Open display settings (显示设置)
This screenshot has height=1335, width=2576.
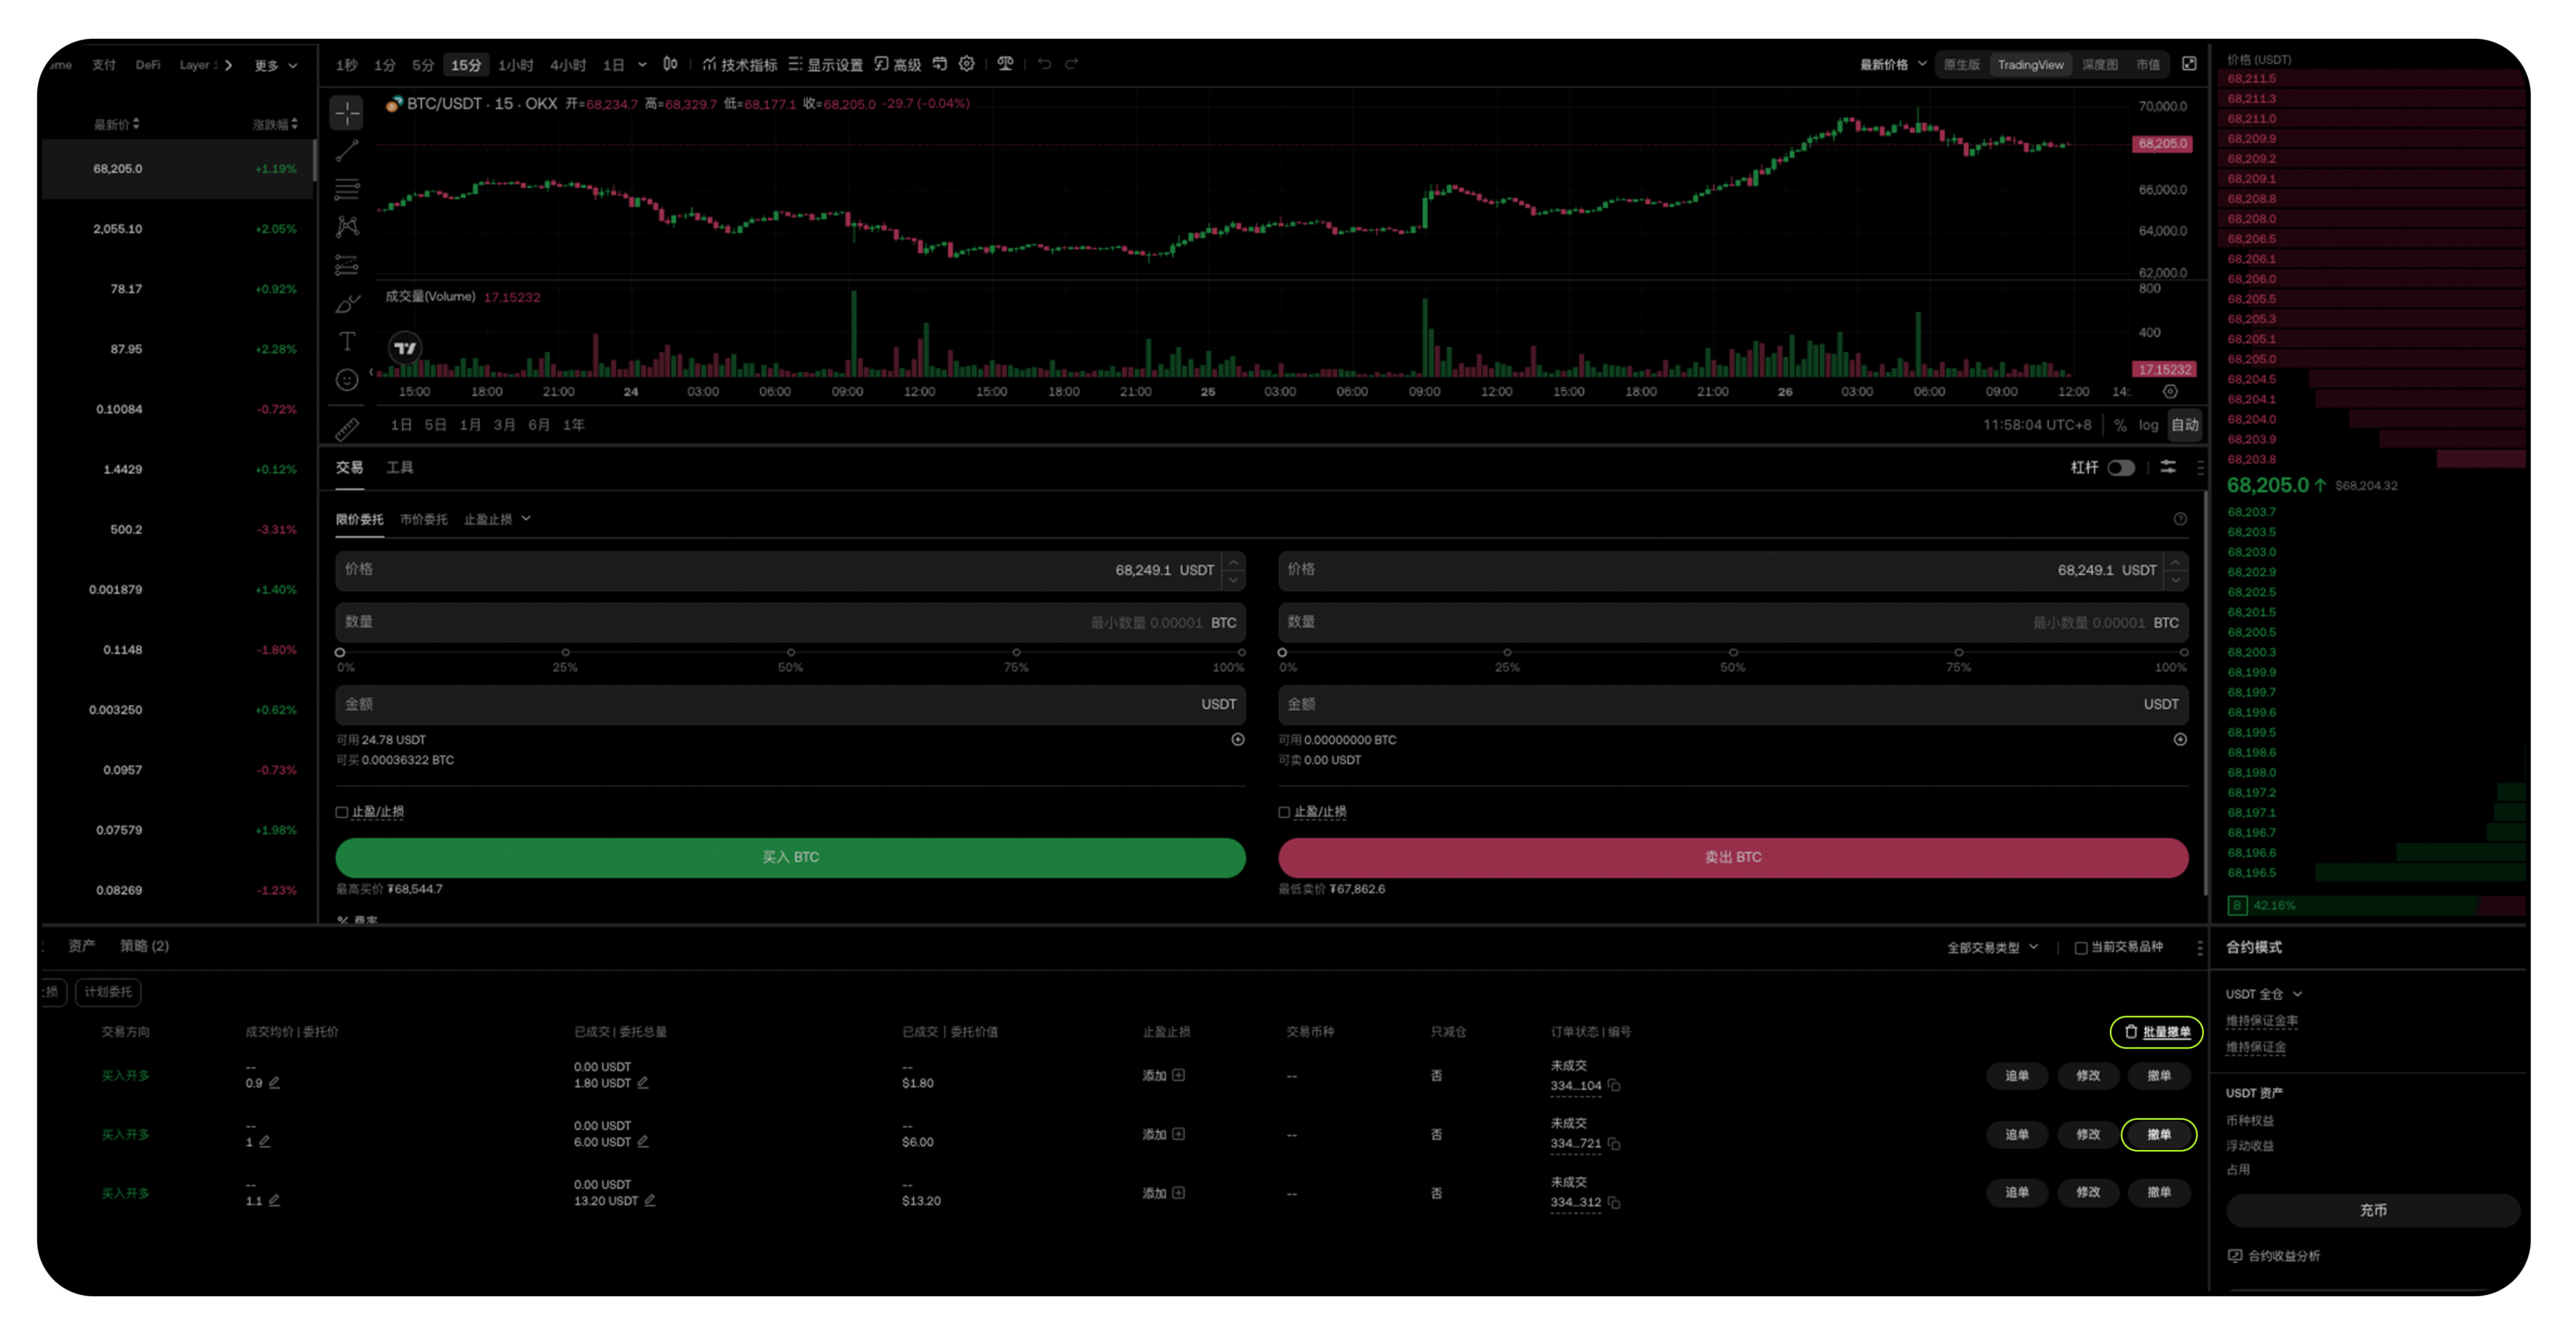point(826,65)
